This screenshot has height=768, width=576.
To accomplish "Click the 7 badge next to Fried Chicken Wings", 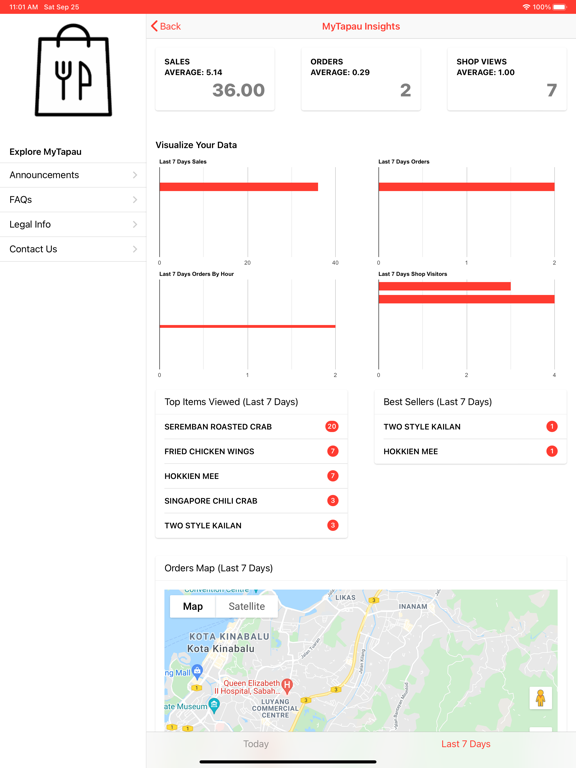I will pyautogui.click(x=333, y=451).
